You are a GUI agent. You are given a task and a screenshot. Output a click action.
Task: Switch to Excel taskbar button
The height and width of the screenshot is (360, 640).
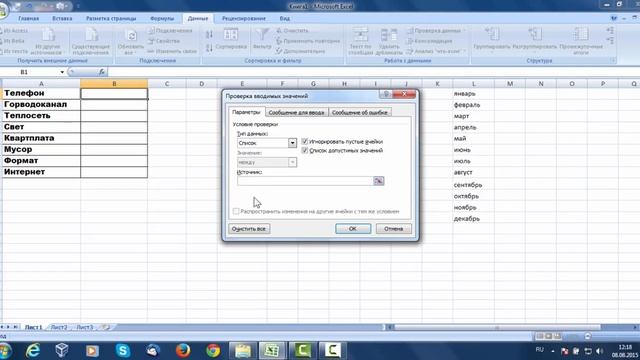tap(272, 350)
